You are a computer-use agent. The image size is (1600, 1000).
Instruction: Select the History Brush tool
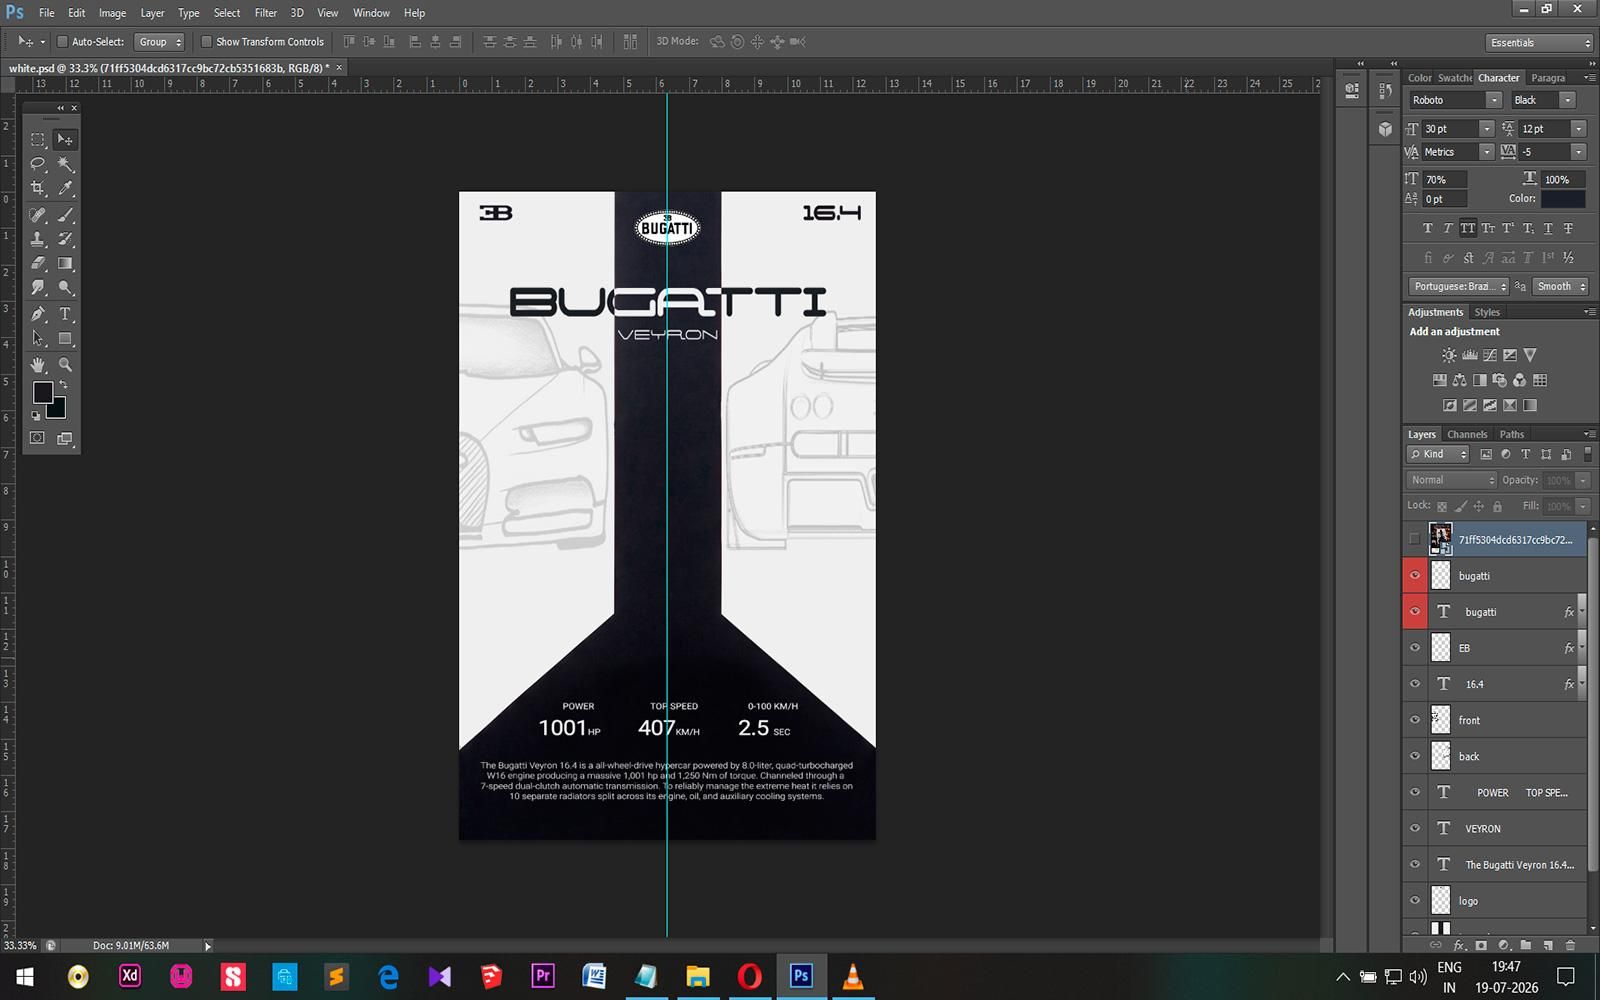[x=65, y=239]
